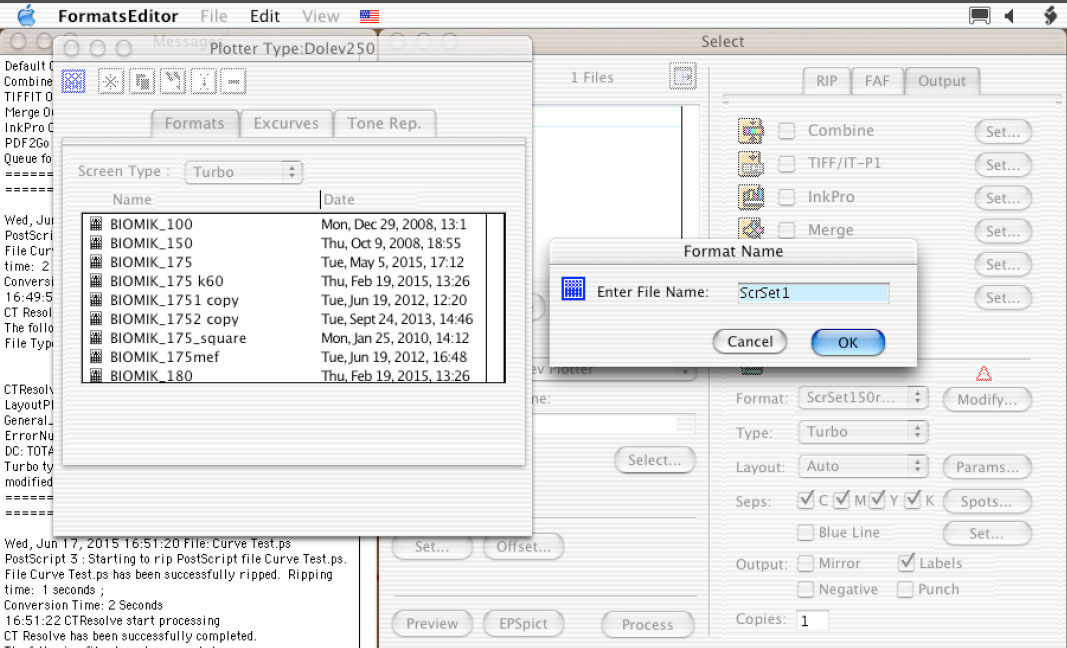Screen dimensions: 1067x648
Task: Switch to the Excurves tab
Action: [286, 123]
